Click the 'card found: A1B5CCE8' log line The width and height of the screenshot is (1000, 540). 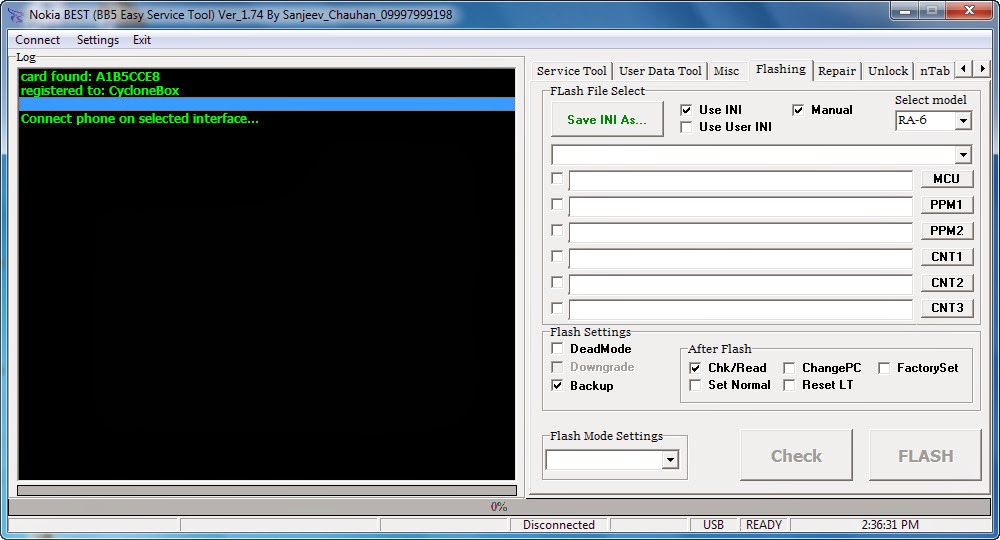pyautogui.click(x=90, y=77)
